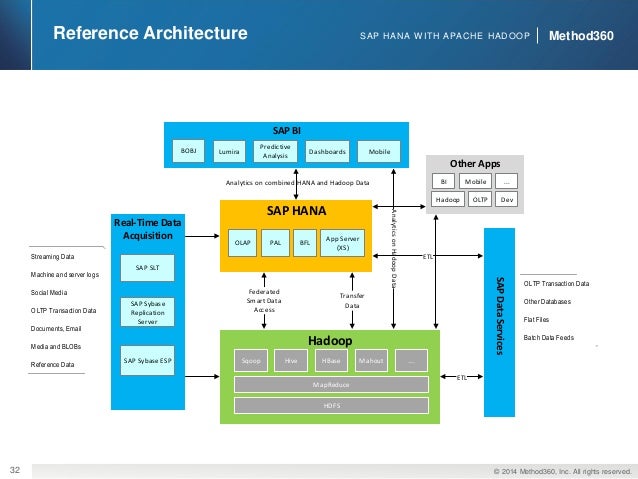
Task: Select the Dashboards box
Action: (327, 151)
